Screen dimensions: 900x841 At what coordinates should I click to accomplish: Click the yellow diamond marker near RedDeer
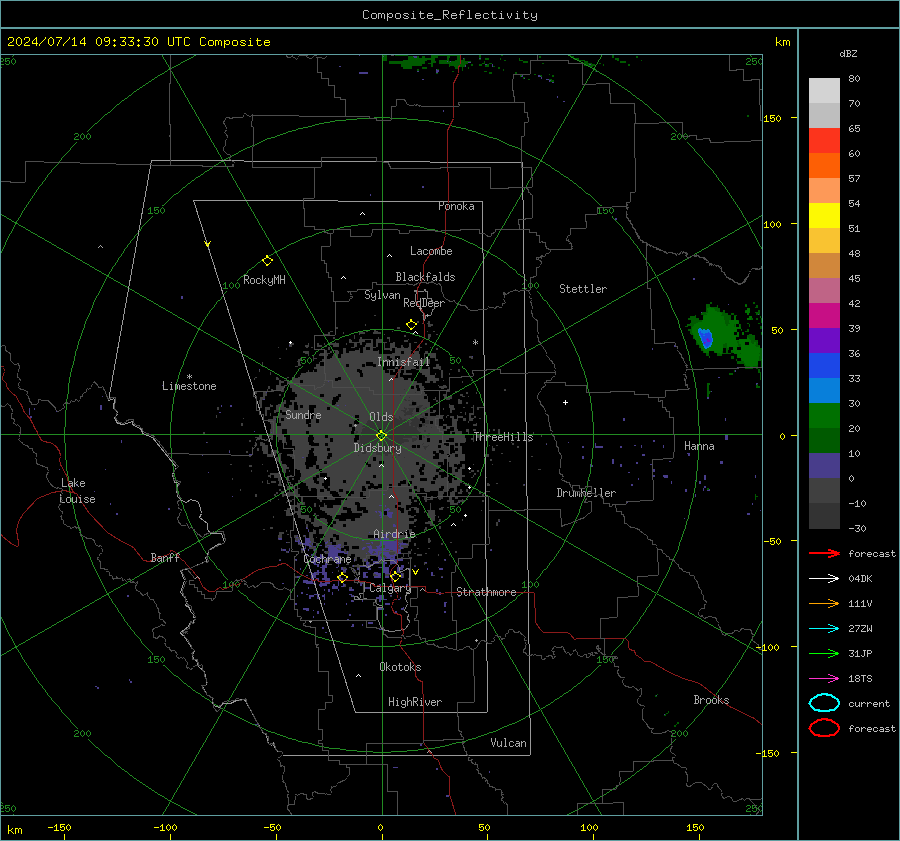[411, 325]
